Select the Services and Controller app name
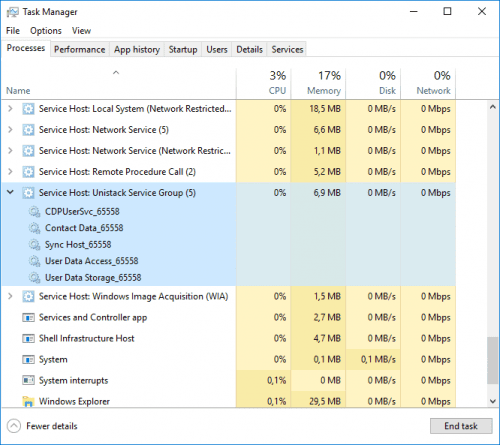The width and height of the screenshot is (500, 445). pos(93,318)
